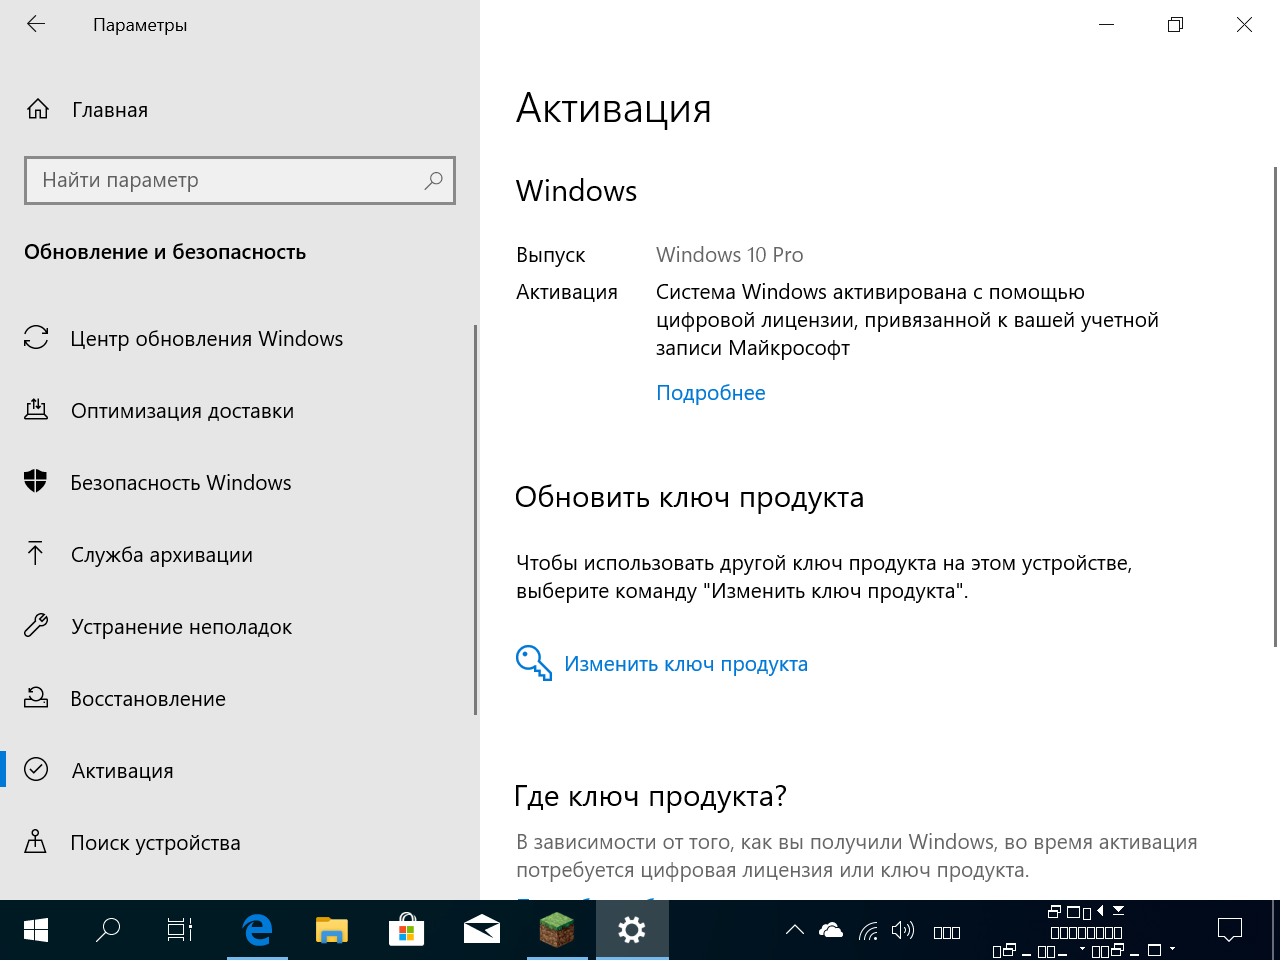Click the Обновить ключ продукта heading

point(690,497)
